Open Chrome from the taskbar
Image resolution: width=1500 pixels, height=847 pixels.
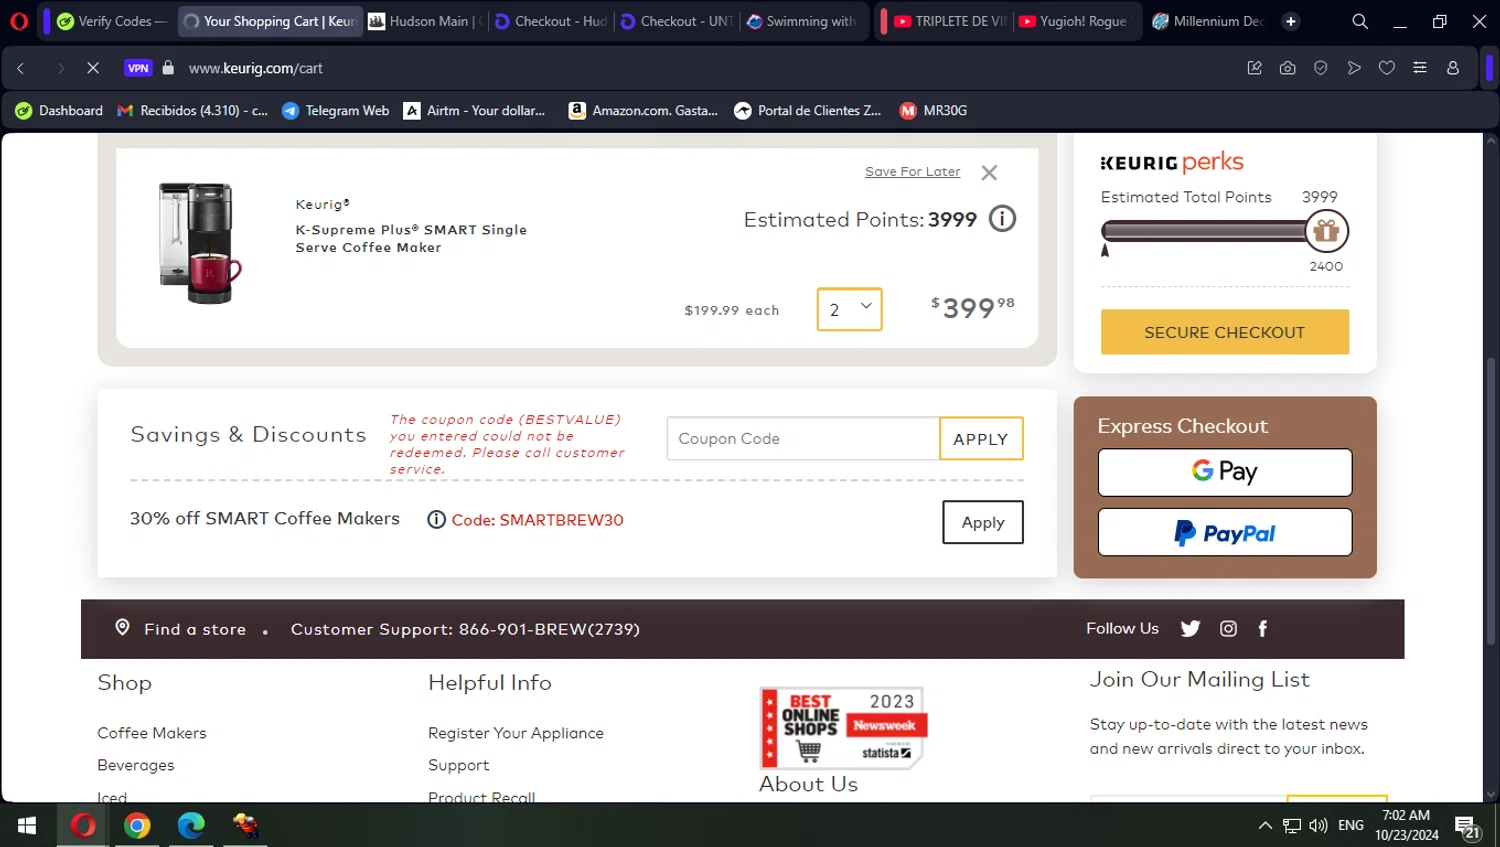[137, 825]
